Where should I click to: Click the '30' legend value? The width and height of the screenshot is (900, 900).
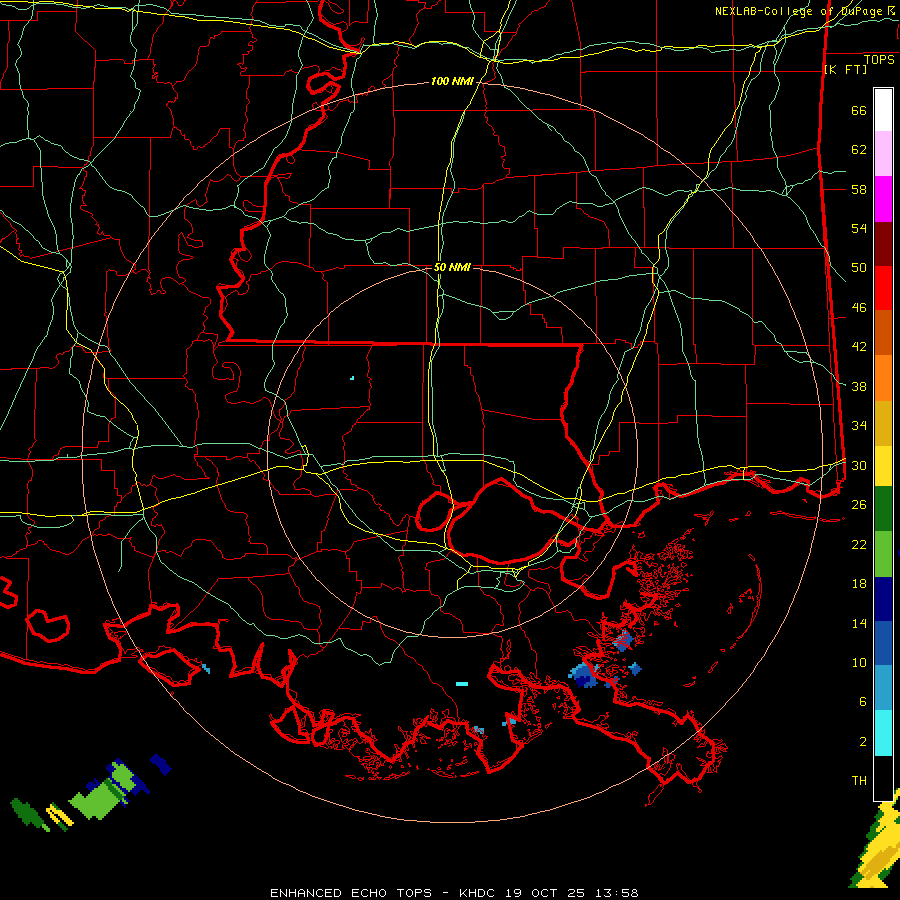point(859,465)
